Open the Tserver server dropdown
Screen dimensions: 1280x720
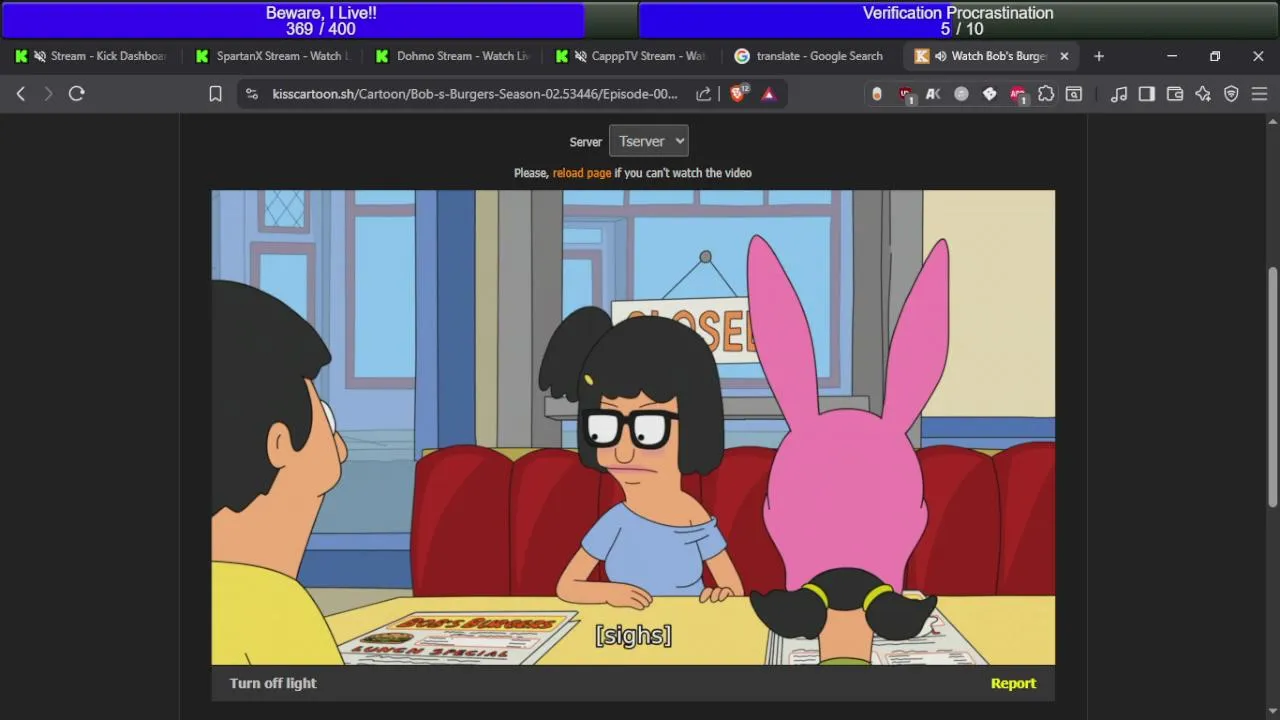[649, 141]
